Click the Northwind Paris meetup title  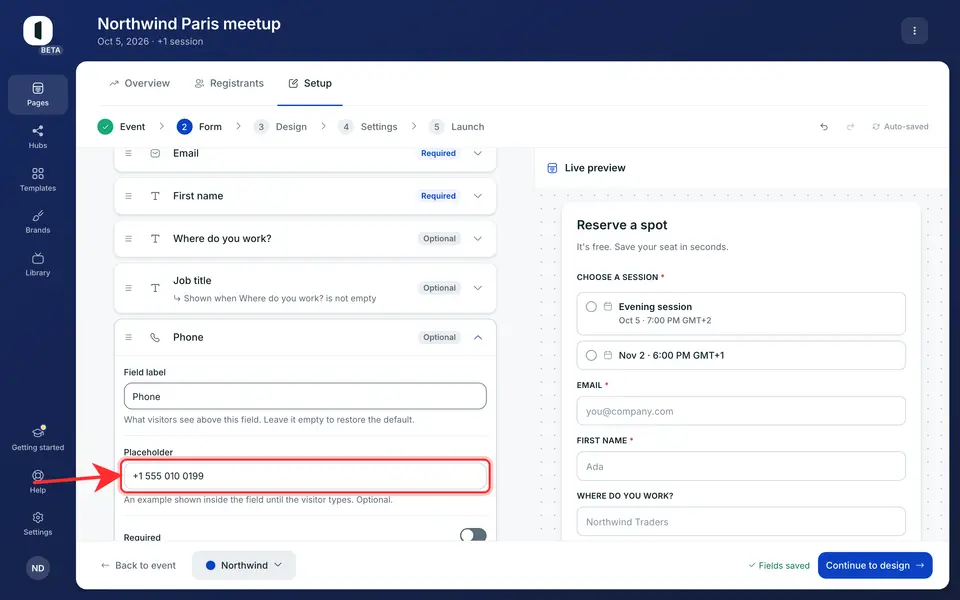pos(189,24)
